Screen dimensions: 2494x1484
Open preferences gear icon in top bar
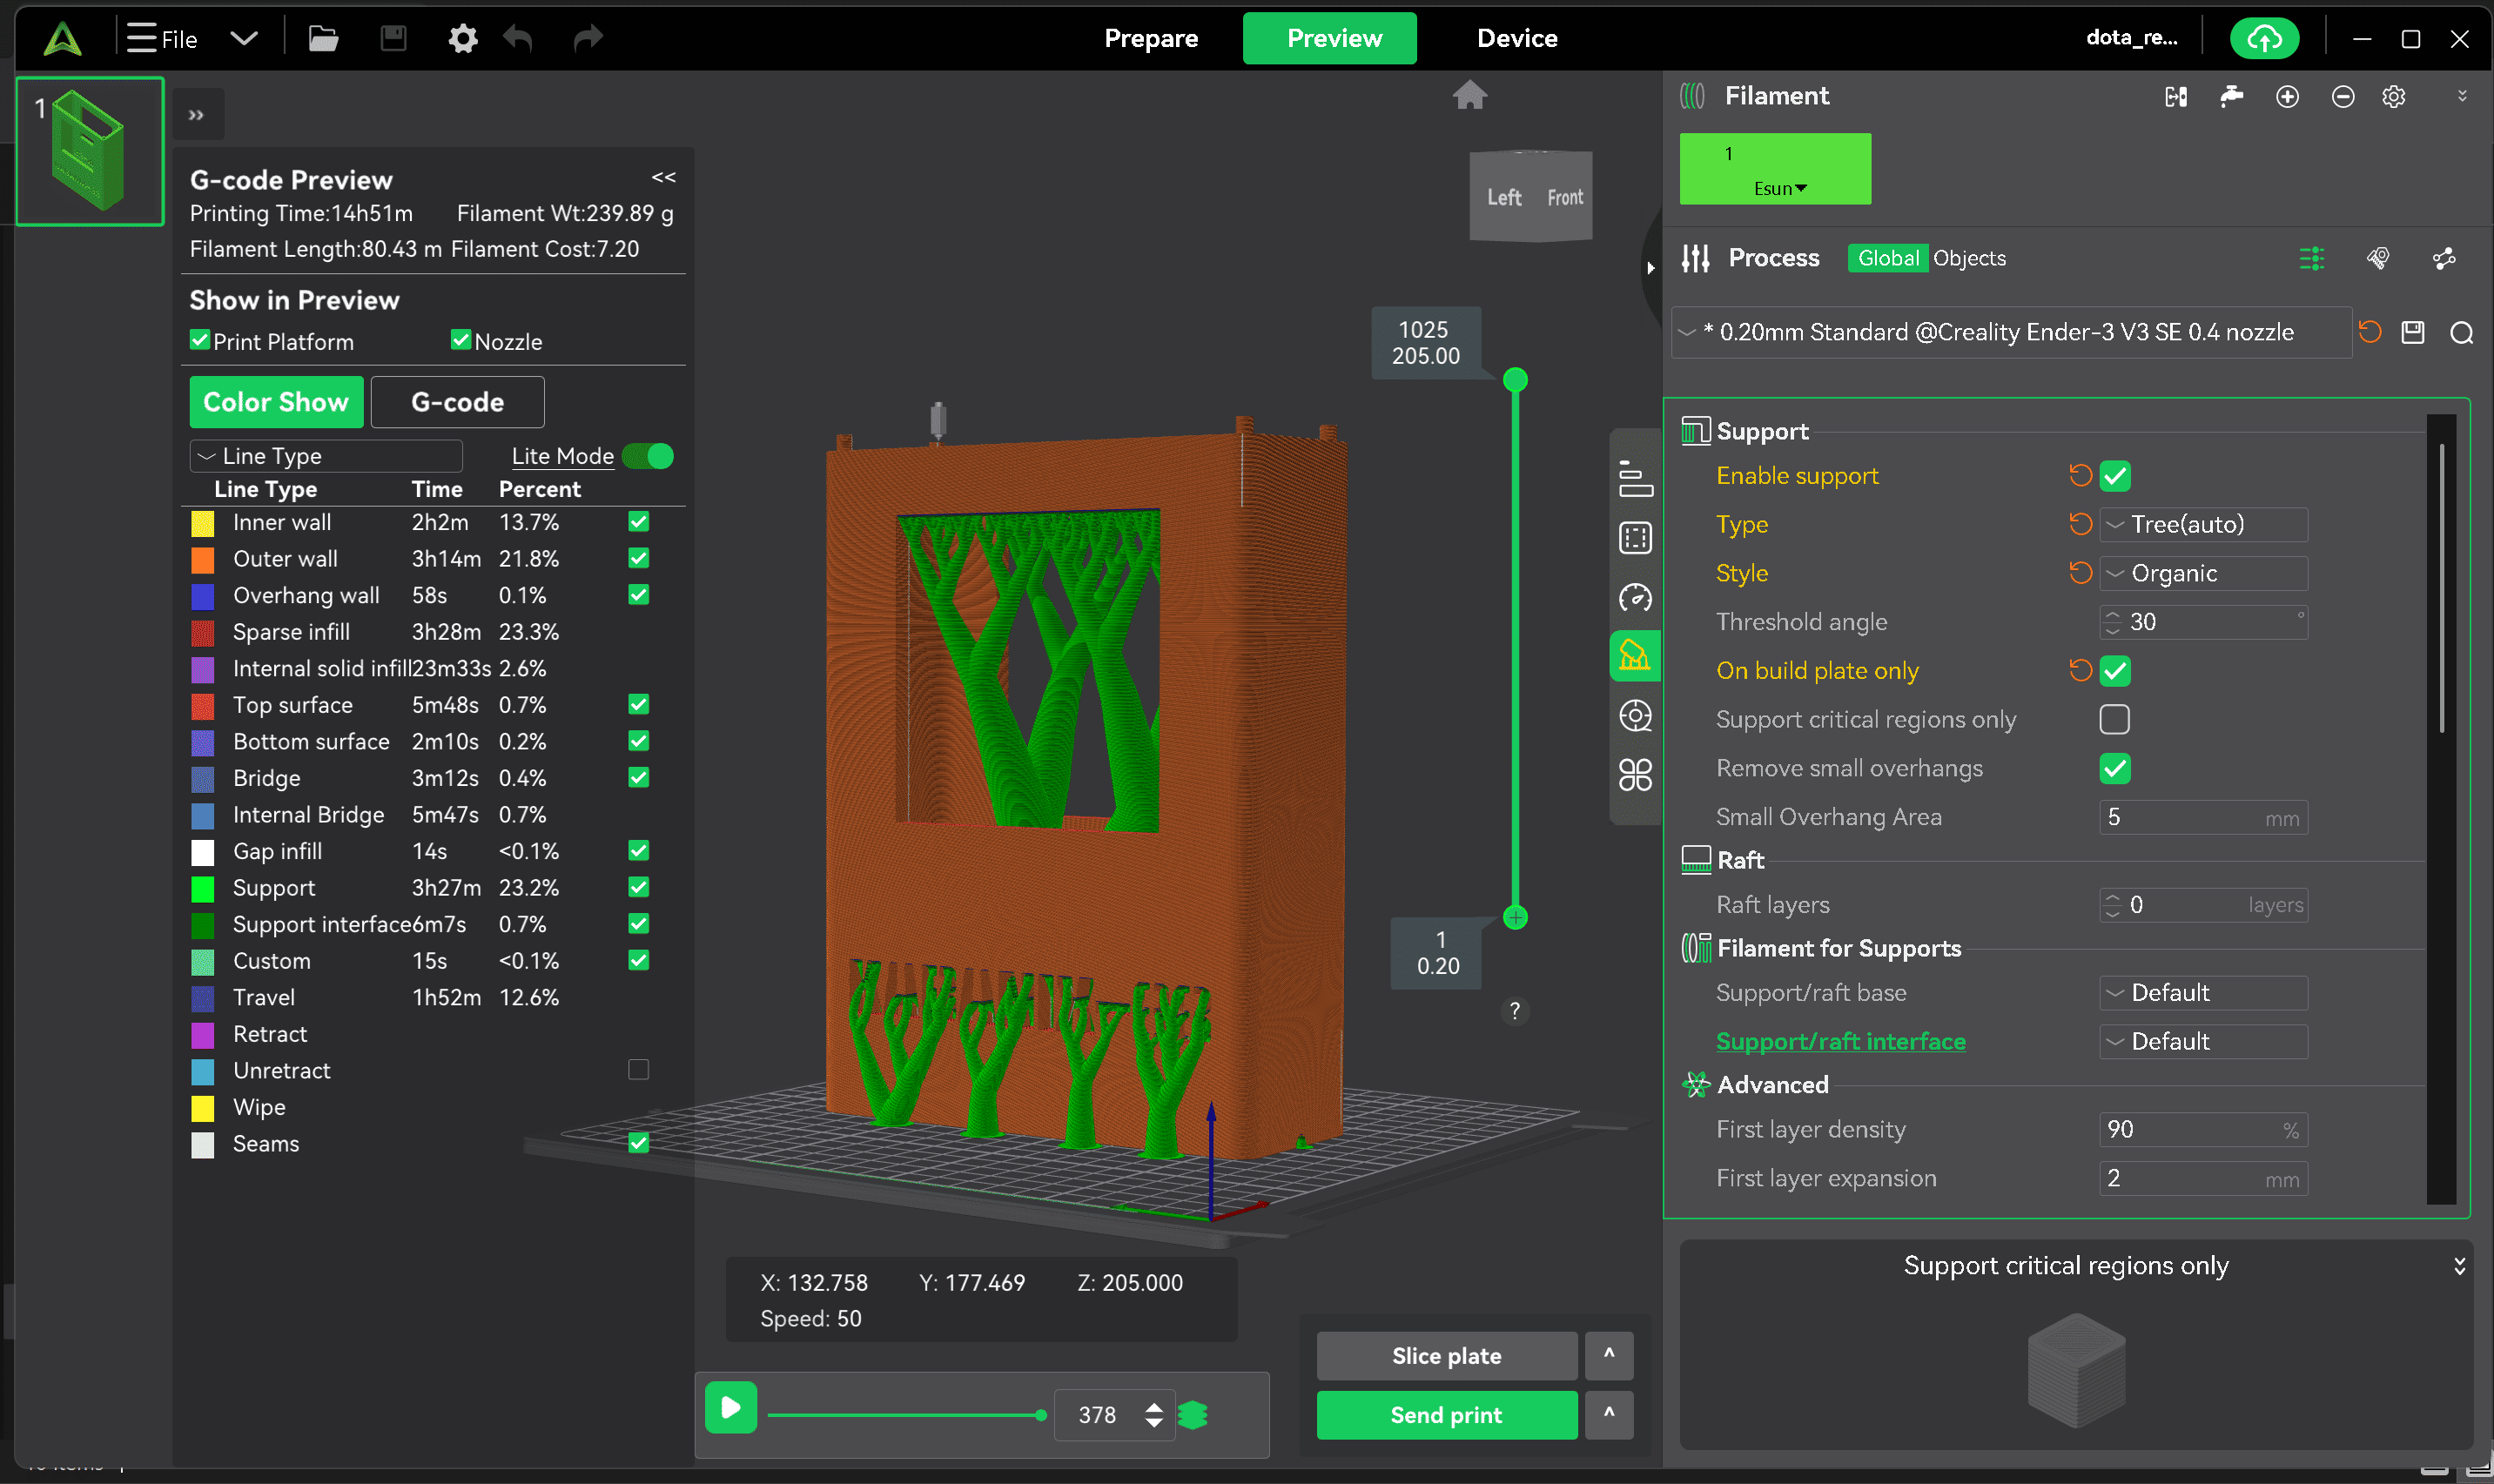pos(462,39)
